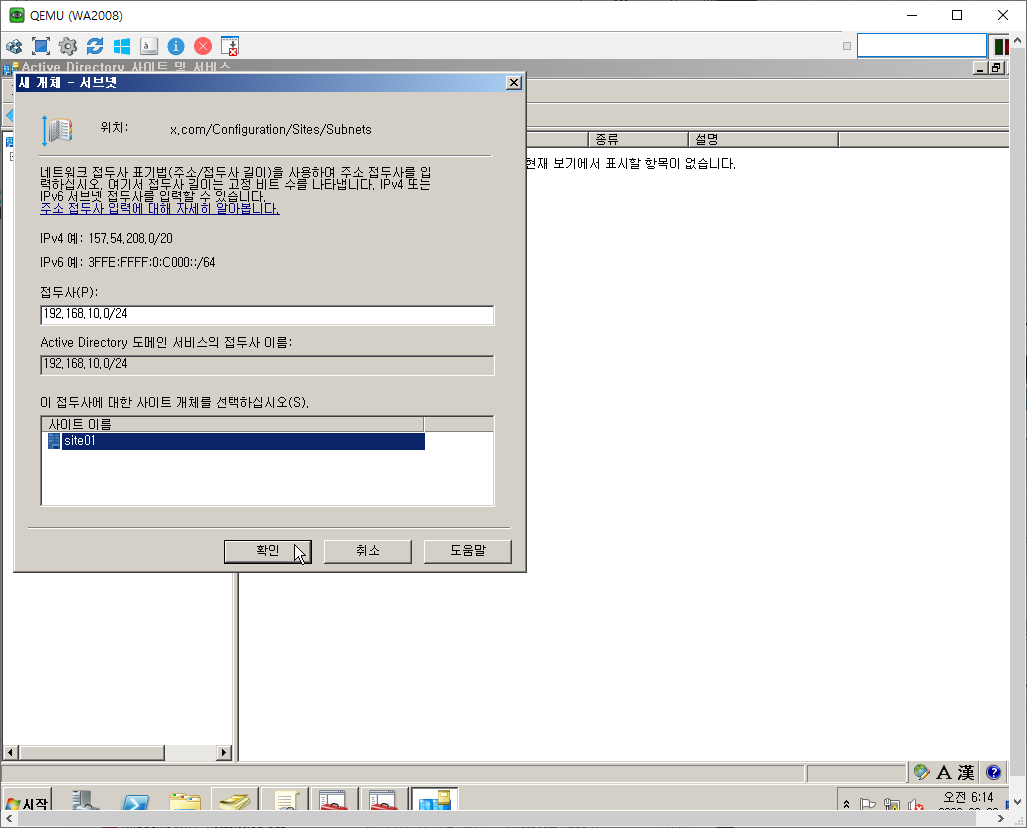Click the 漢 Hanja conversion icon
Viewport: 1027px width, 828px height.
click(x=966, y=773)
